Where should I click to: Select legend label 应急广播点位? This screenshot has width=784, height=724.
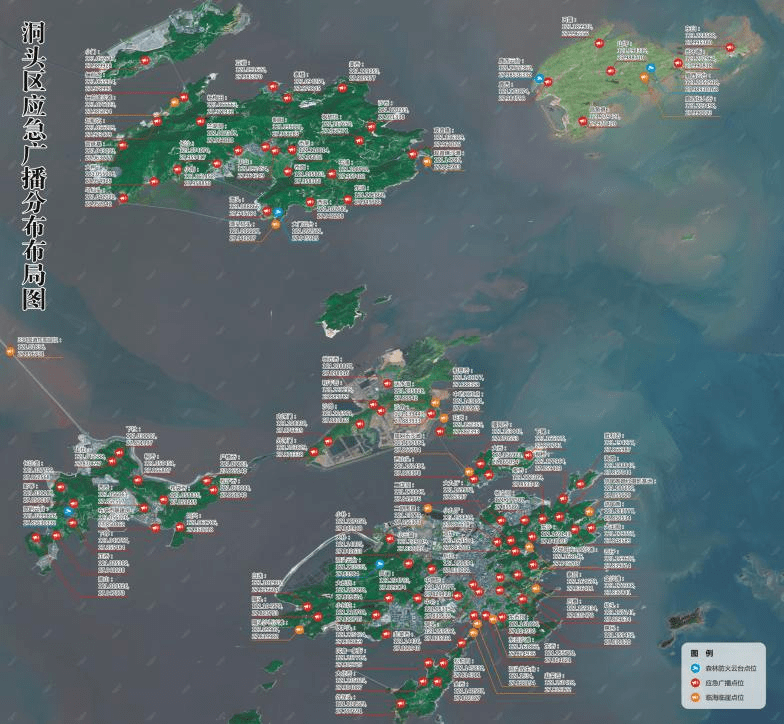pyautogui.click(x=724, y=682)
